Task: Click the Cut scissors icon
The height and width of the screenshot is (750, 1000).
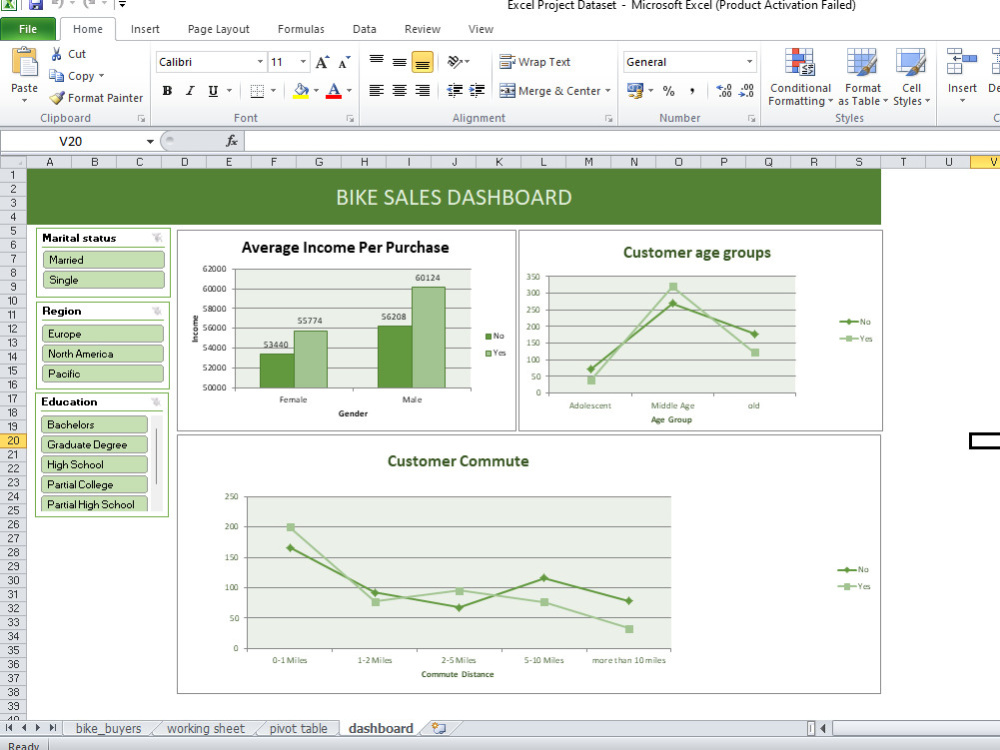Action: pos(57,54)
